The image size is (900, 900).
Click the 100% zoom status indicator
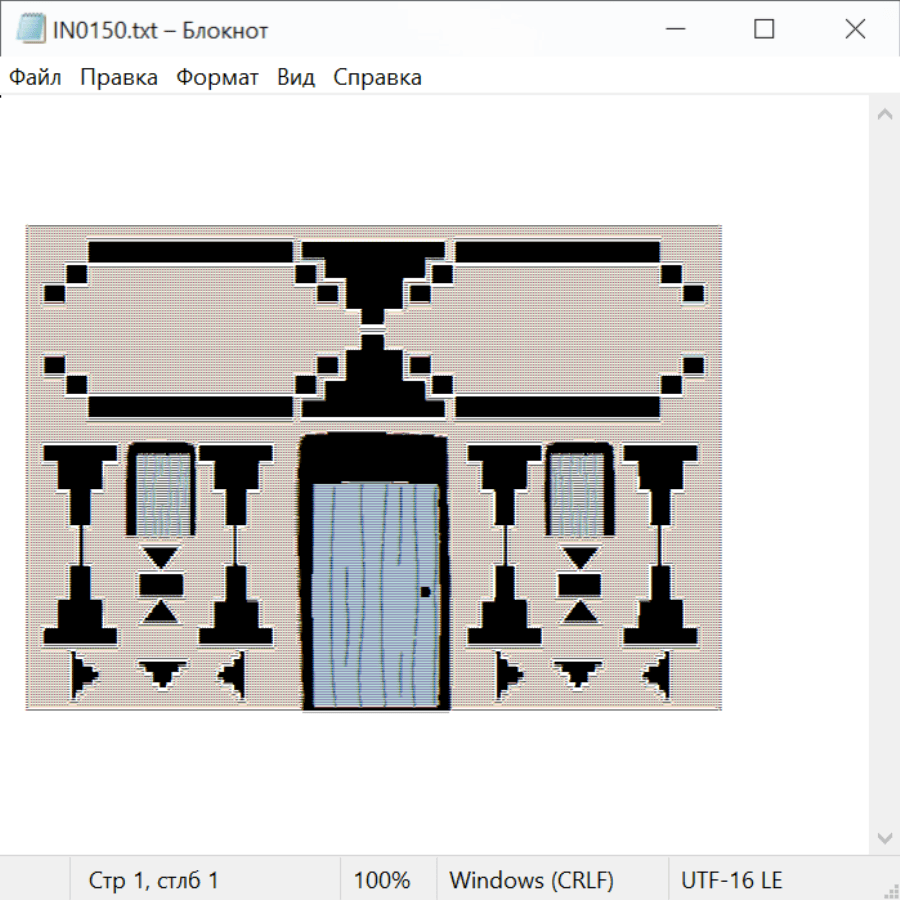click(x=382, y=881)
